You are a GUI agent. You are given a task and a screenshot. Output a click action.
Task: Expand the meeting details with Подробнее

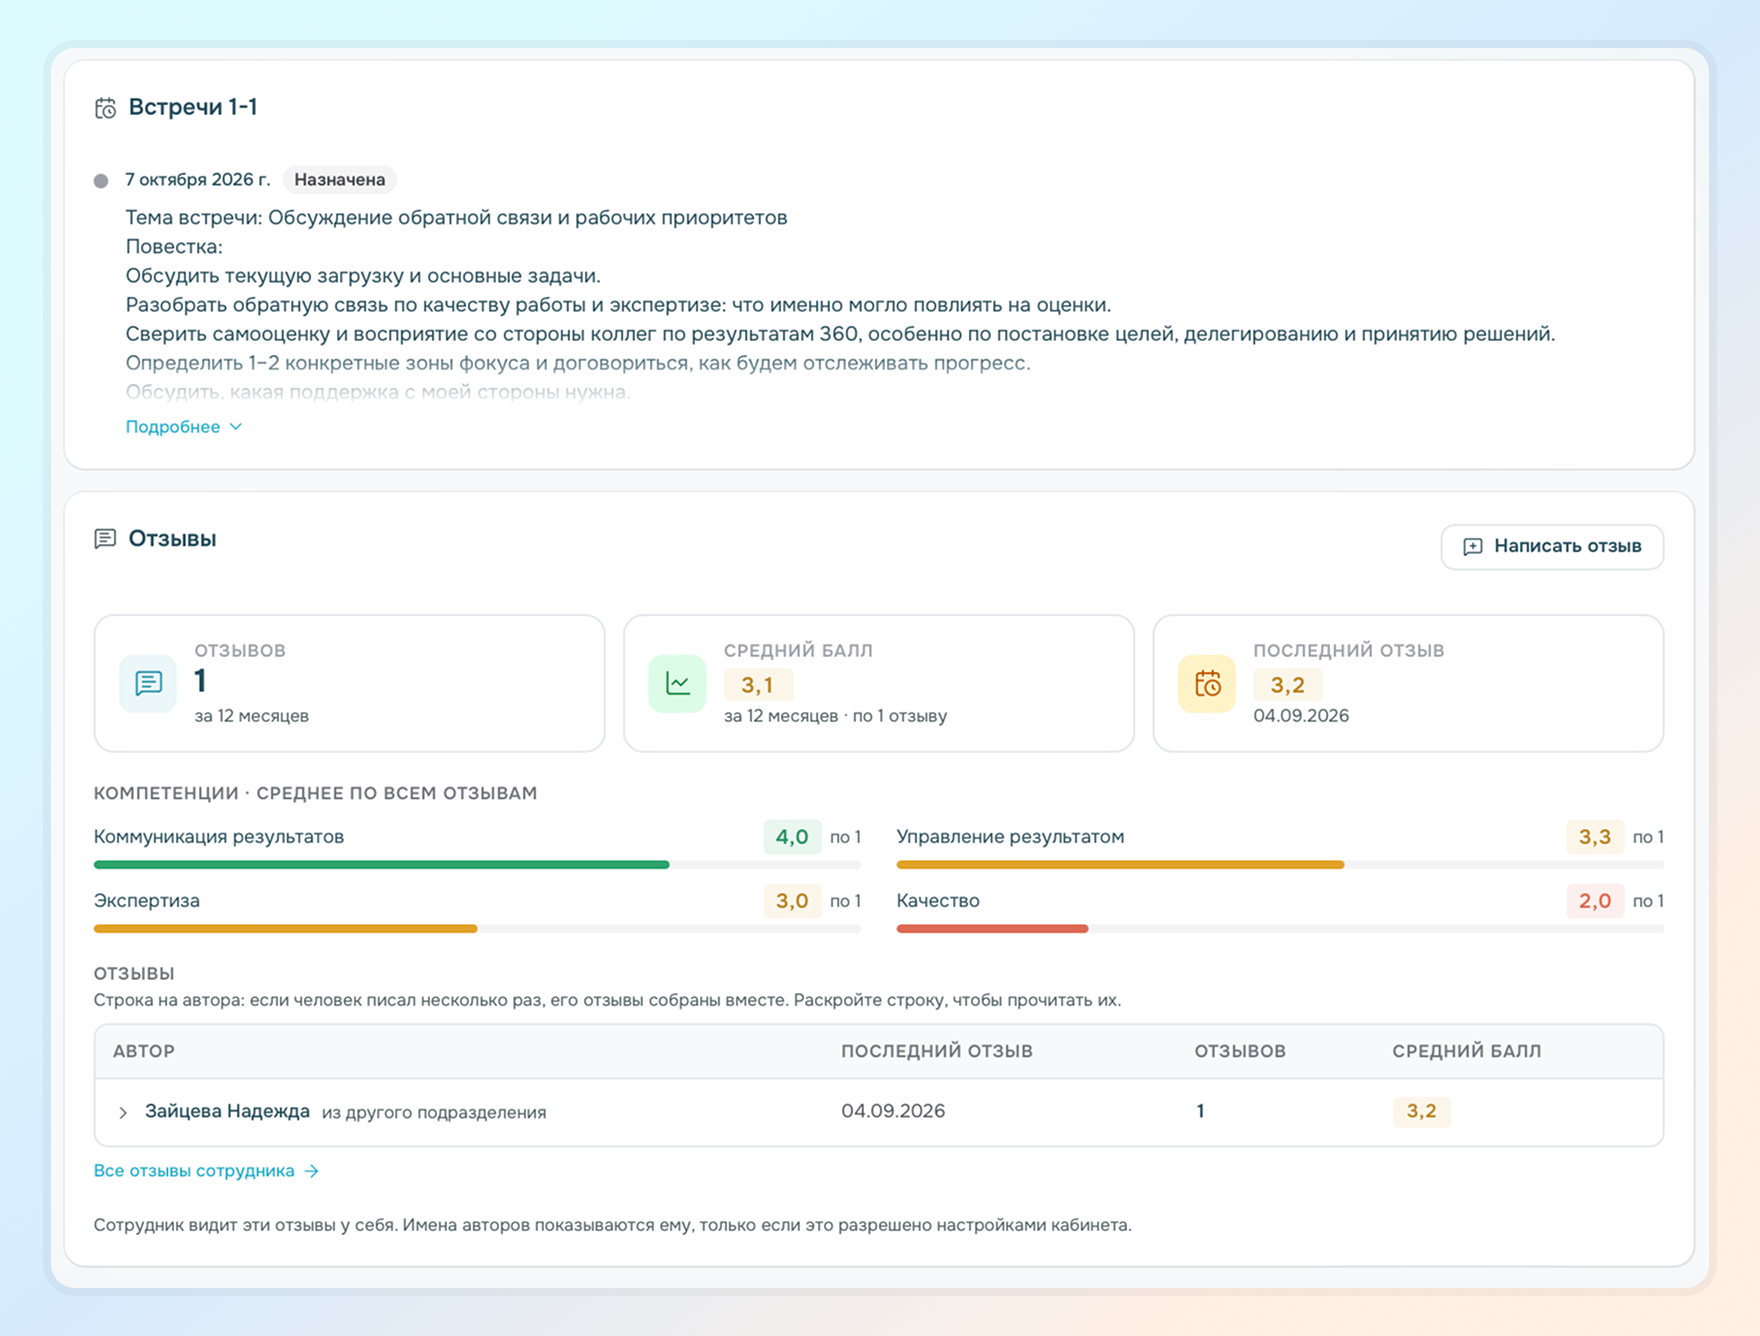tap(184, 427)
